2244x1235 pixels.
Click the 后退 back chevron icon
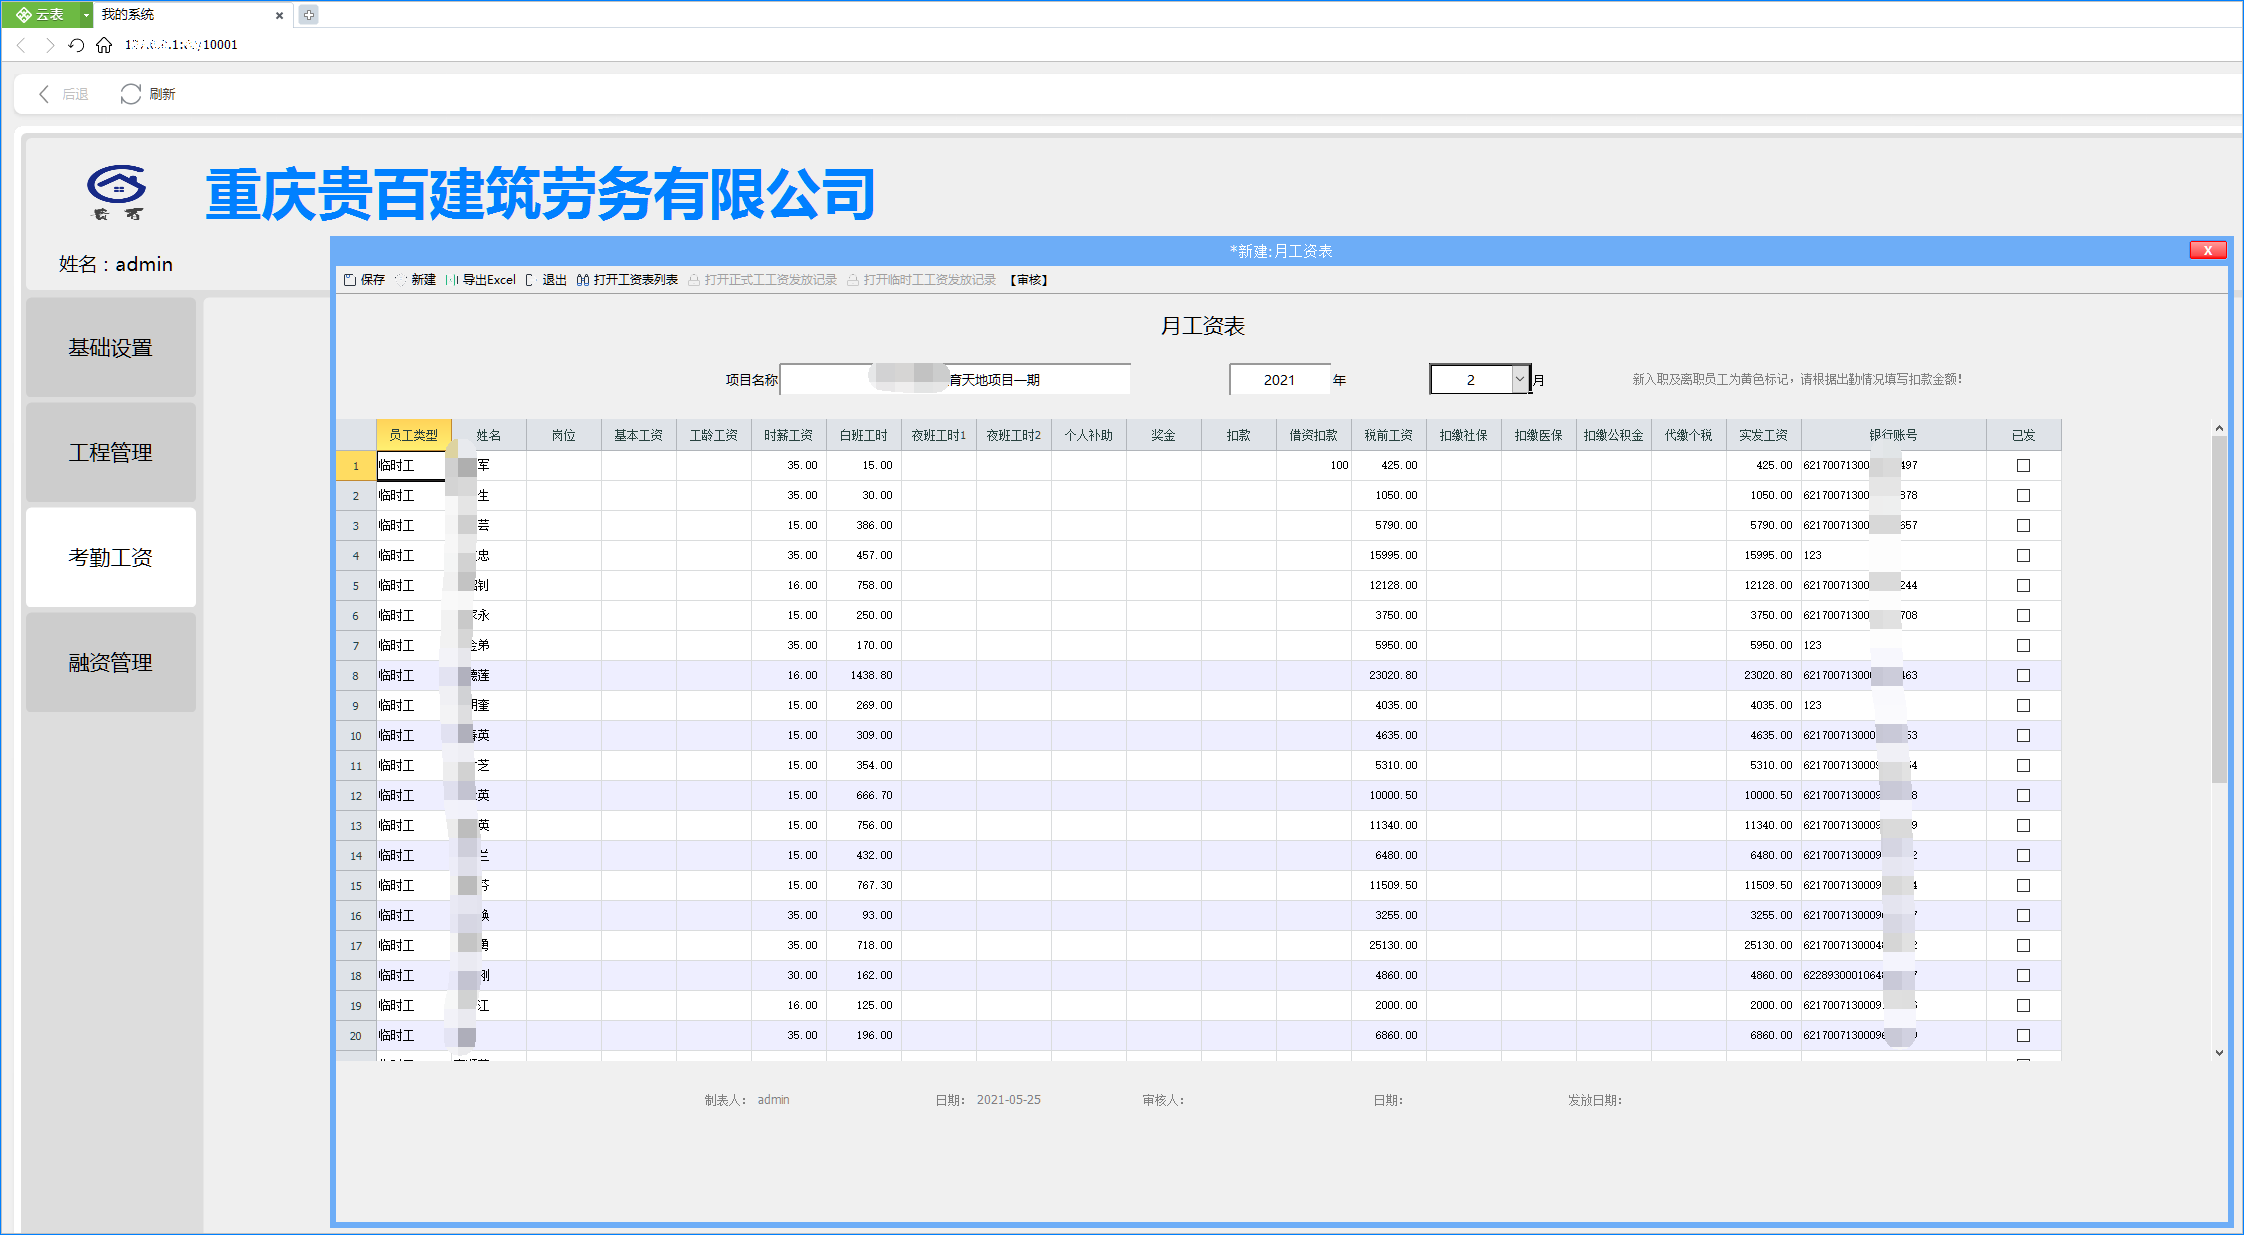(x=44, y=94)
